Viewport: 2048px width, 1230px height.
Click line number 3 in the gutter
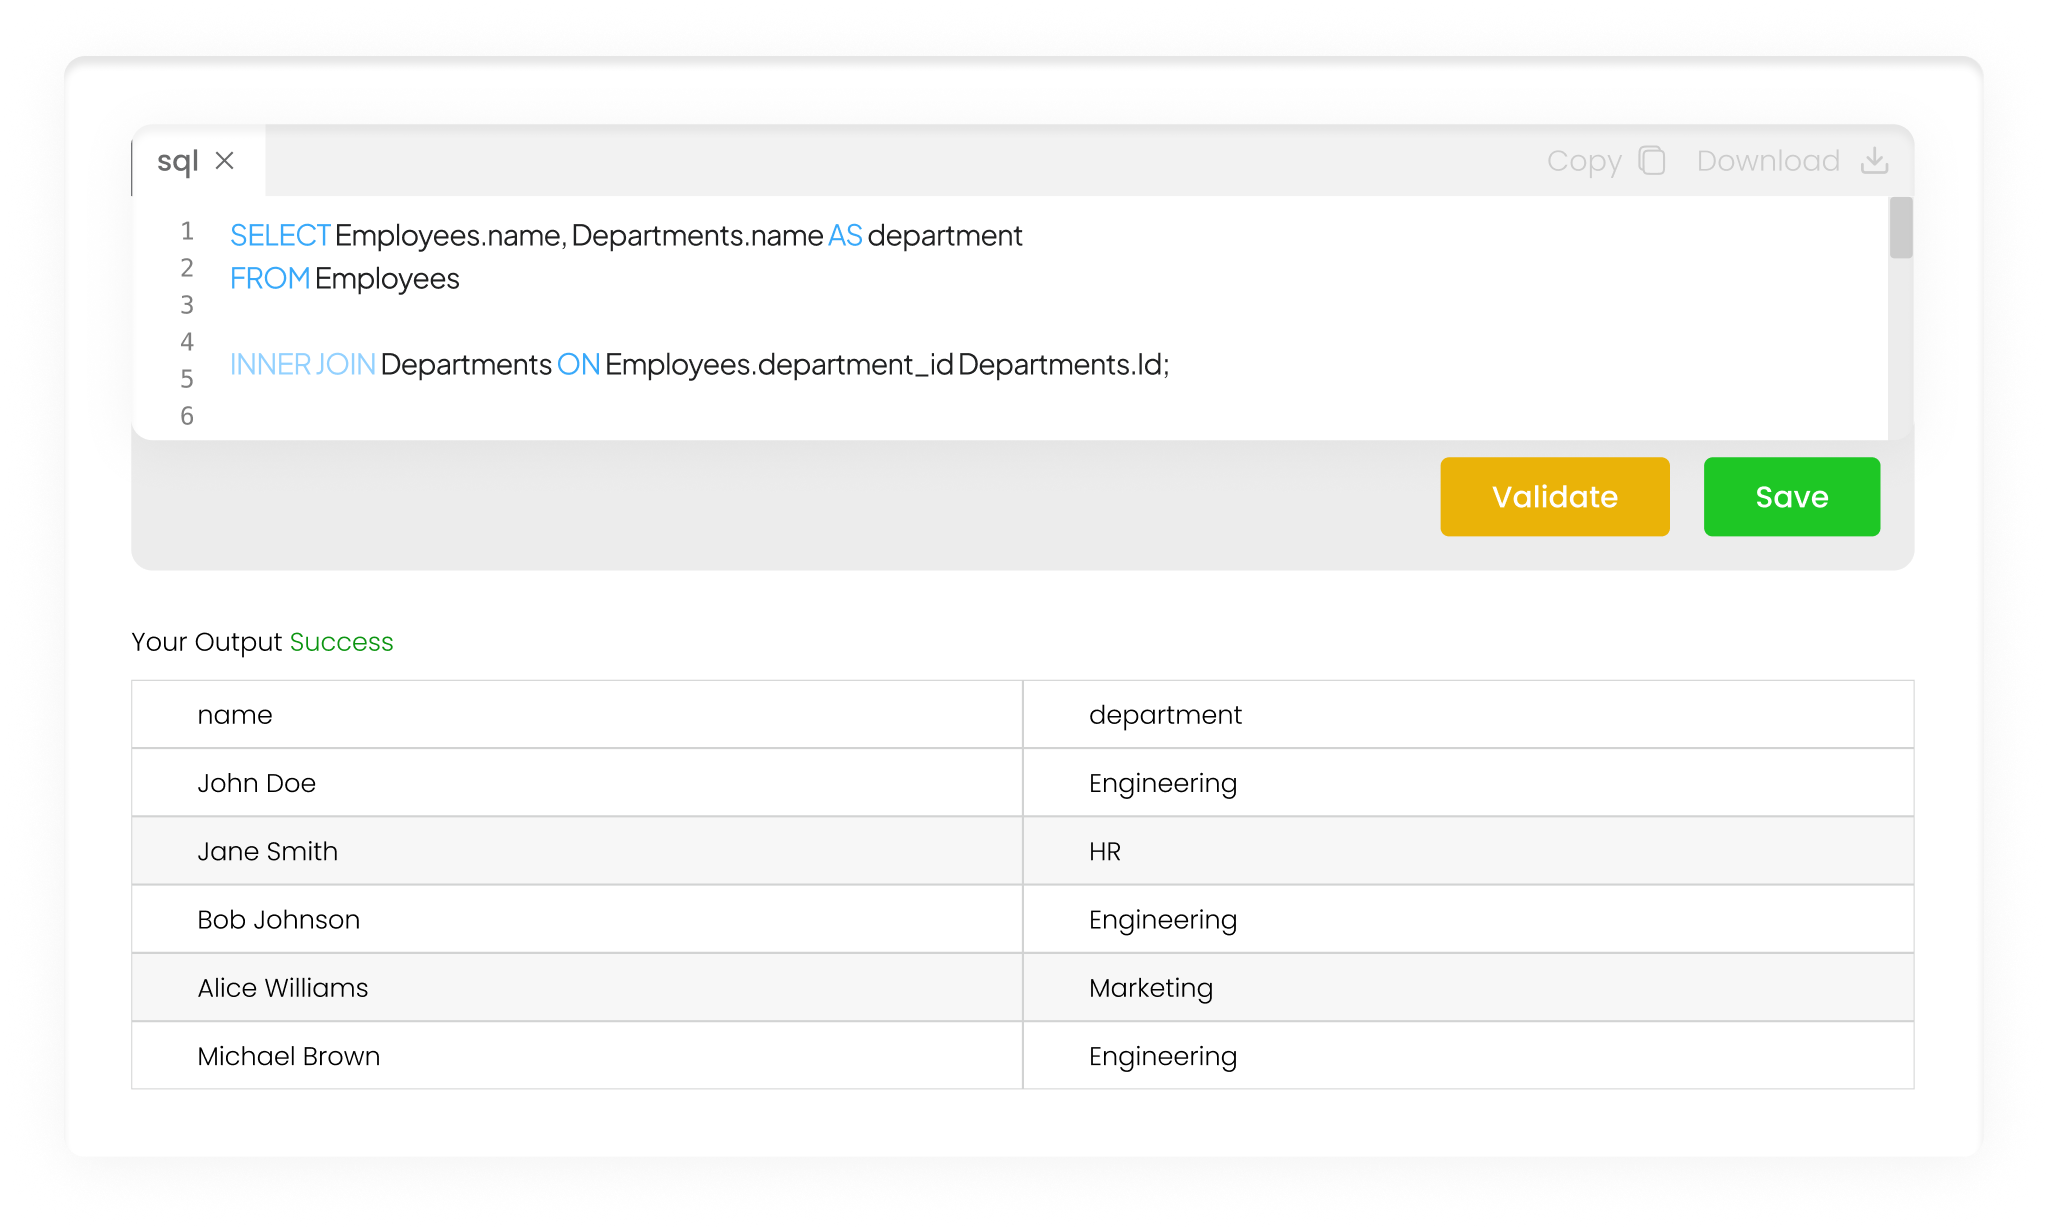point(187,305)
